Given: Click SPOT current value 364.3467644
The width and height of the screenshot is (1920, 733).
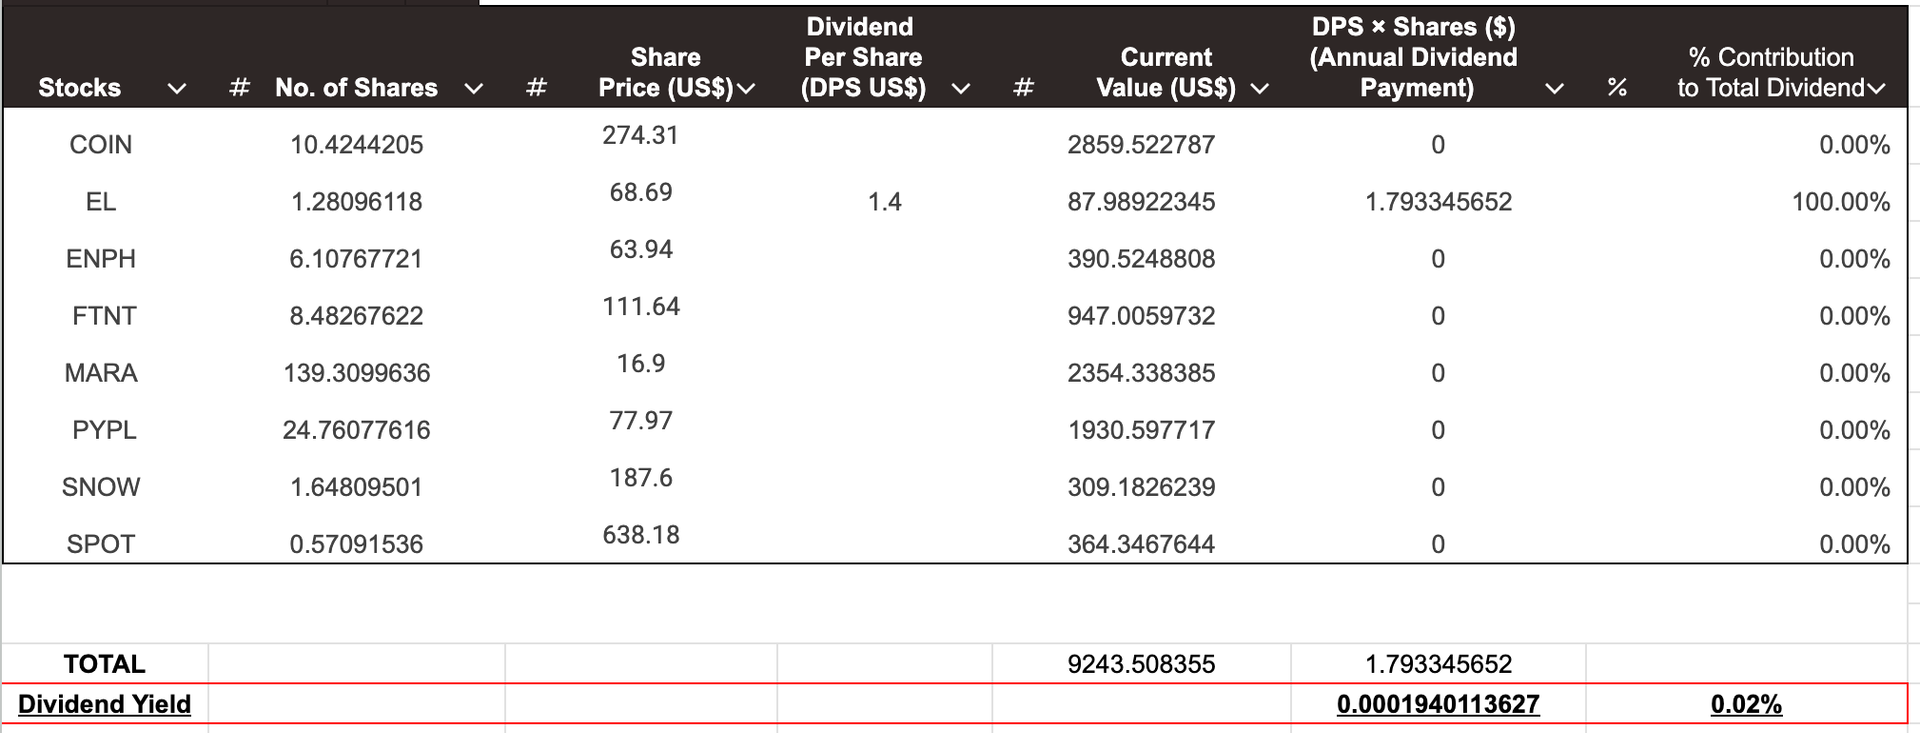Looking at the screenshot, I should click(1141, 544).
